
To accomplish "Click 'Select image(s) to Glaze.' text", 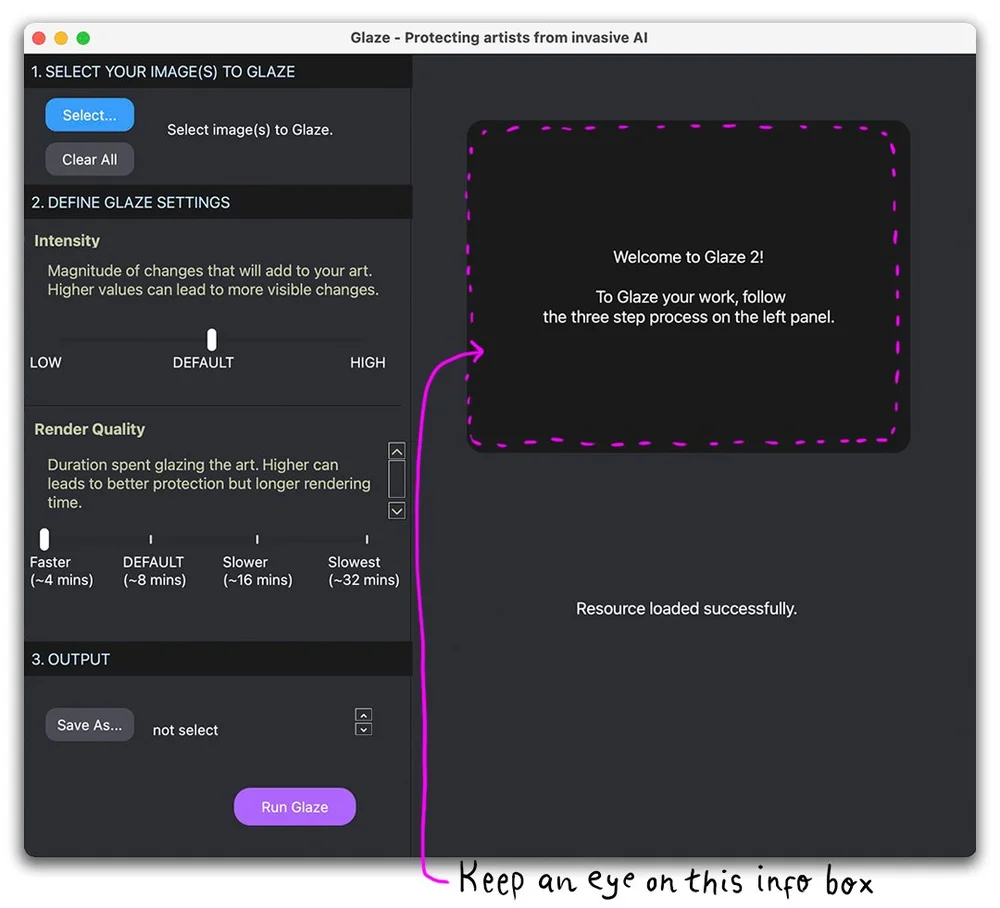I will [x=250, y=129].
